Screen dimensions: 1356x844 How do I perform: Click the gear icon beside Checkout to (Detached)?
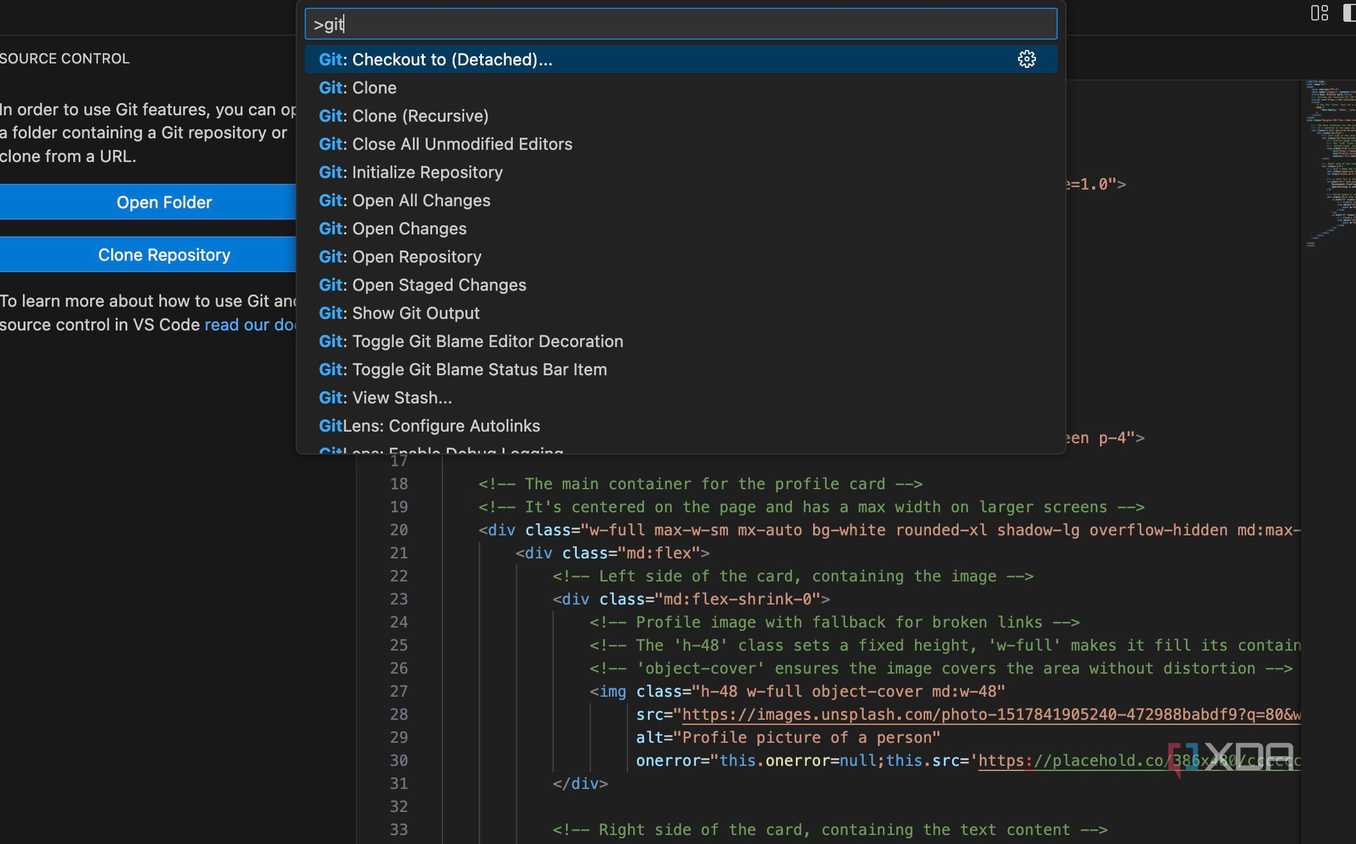tap(1027, 59)
